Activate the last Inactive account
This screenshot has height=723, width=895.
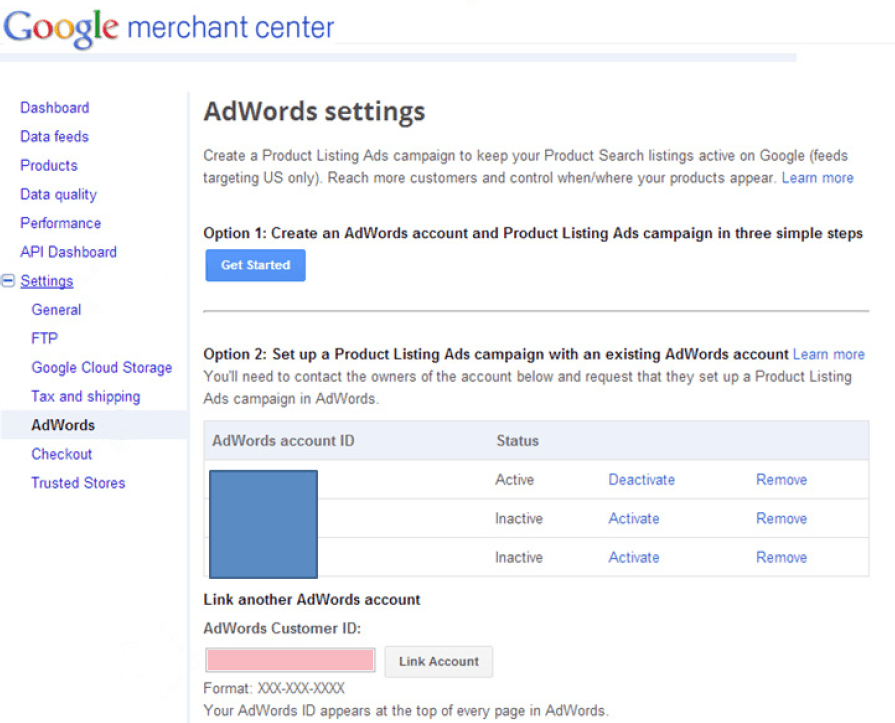coord(634,557)
